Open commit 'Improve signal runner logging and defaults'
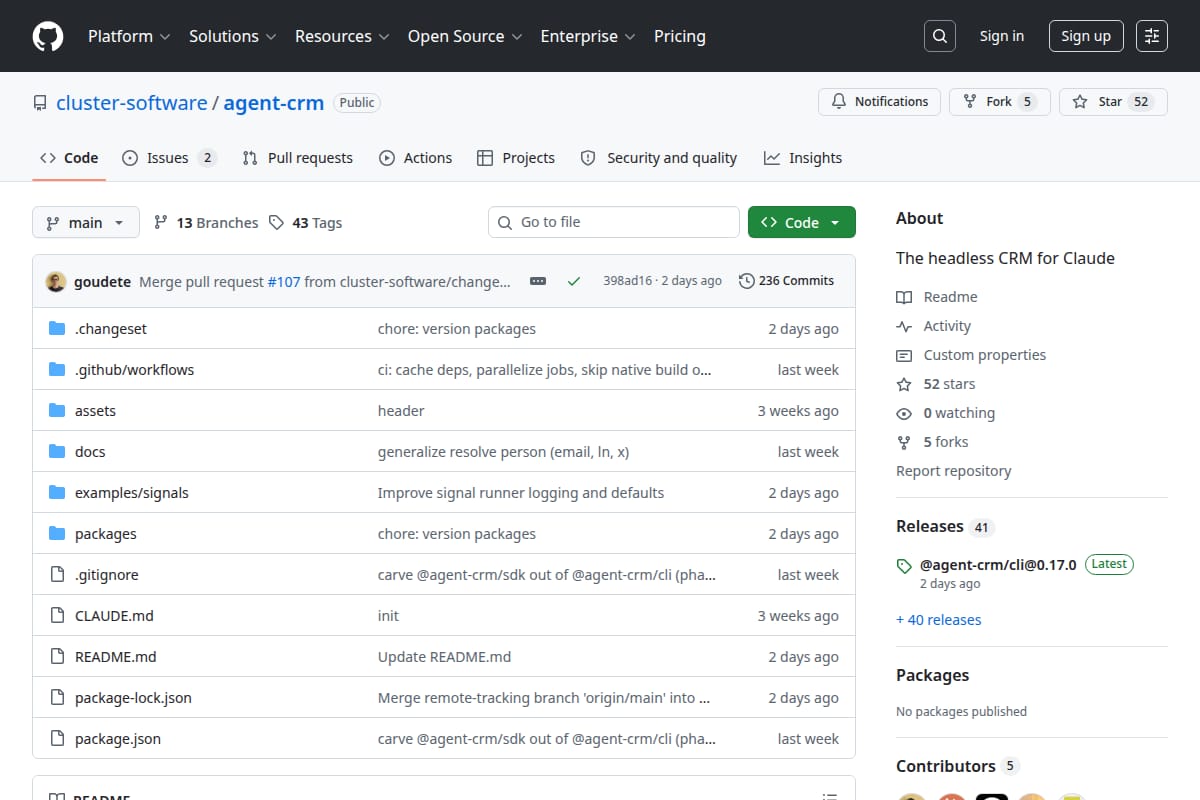Screen dimensions: 1200x800 [x=521, y=493]
